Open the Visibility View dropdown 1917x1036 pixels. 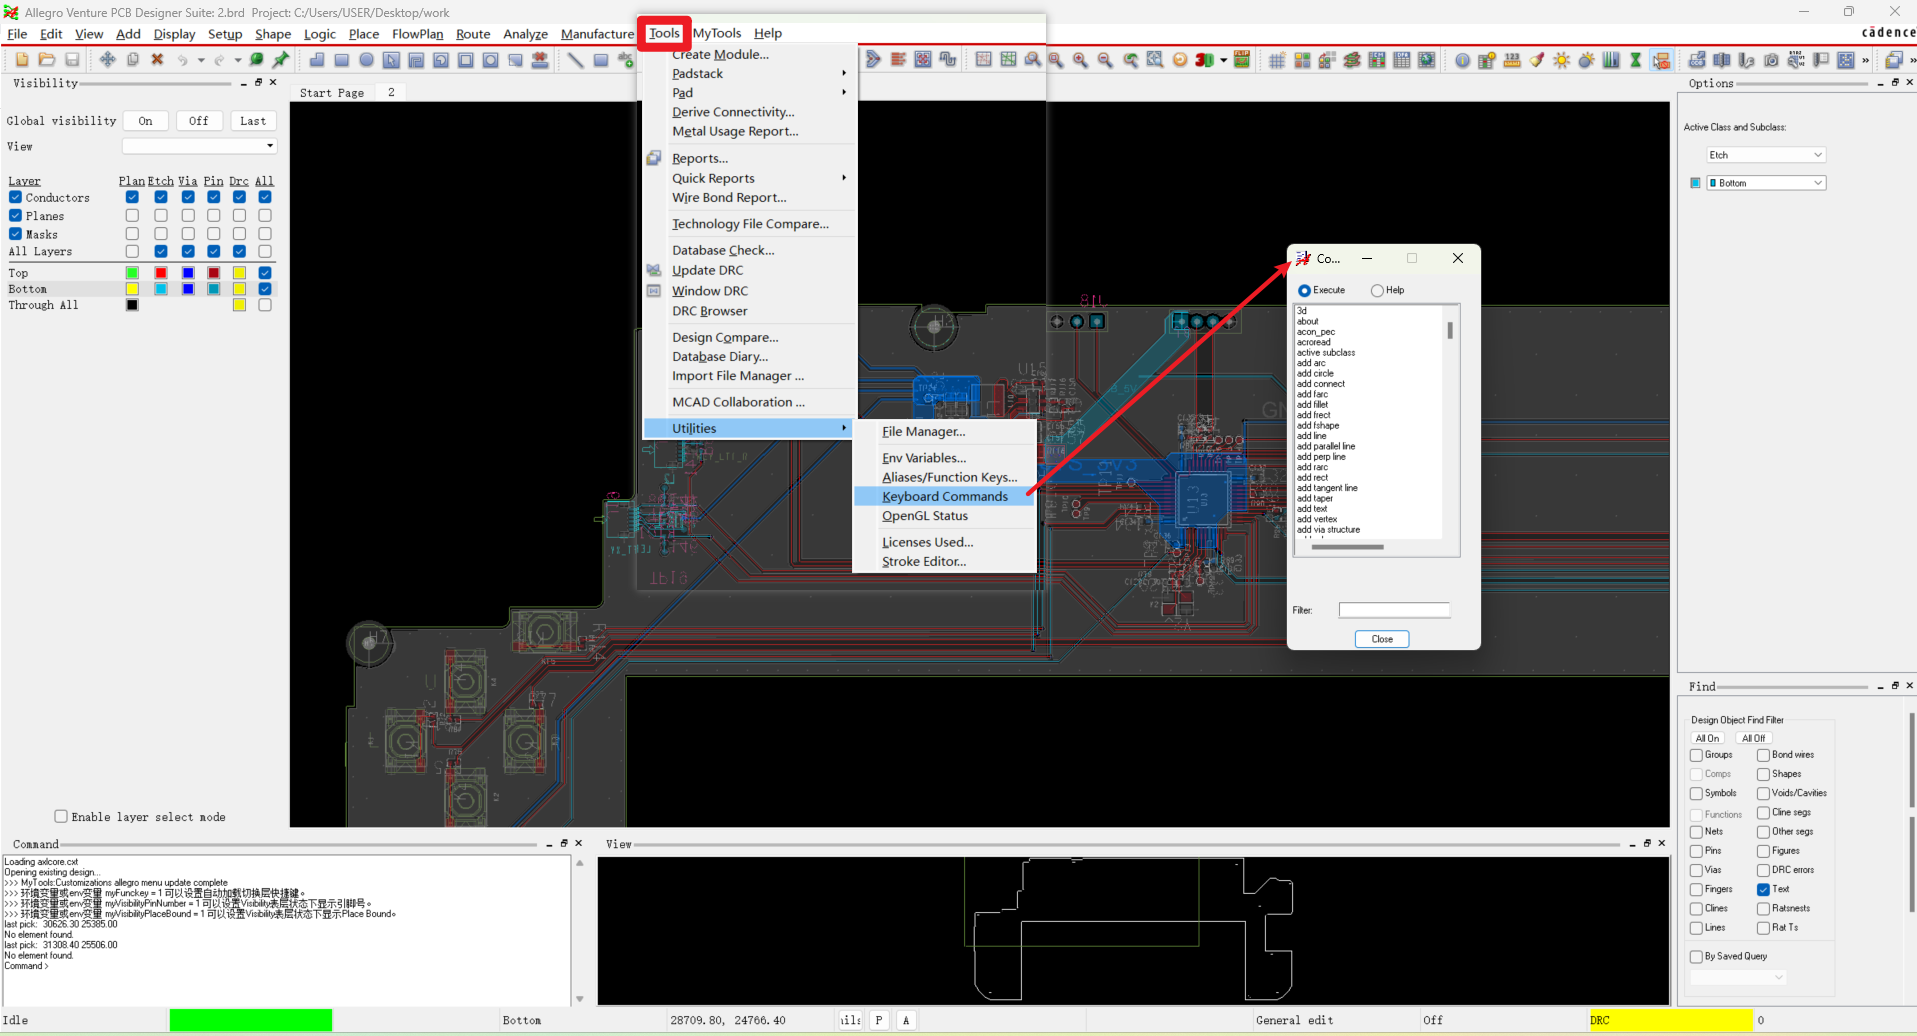click(x=199, y=146)
